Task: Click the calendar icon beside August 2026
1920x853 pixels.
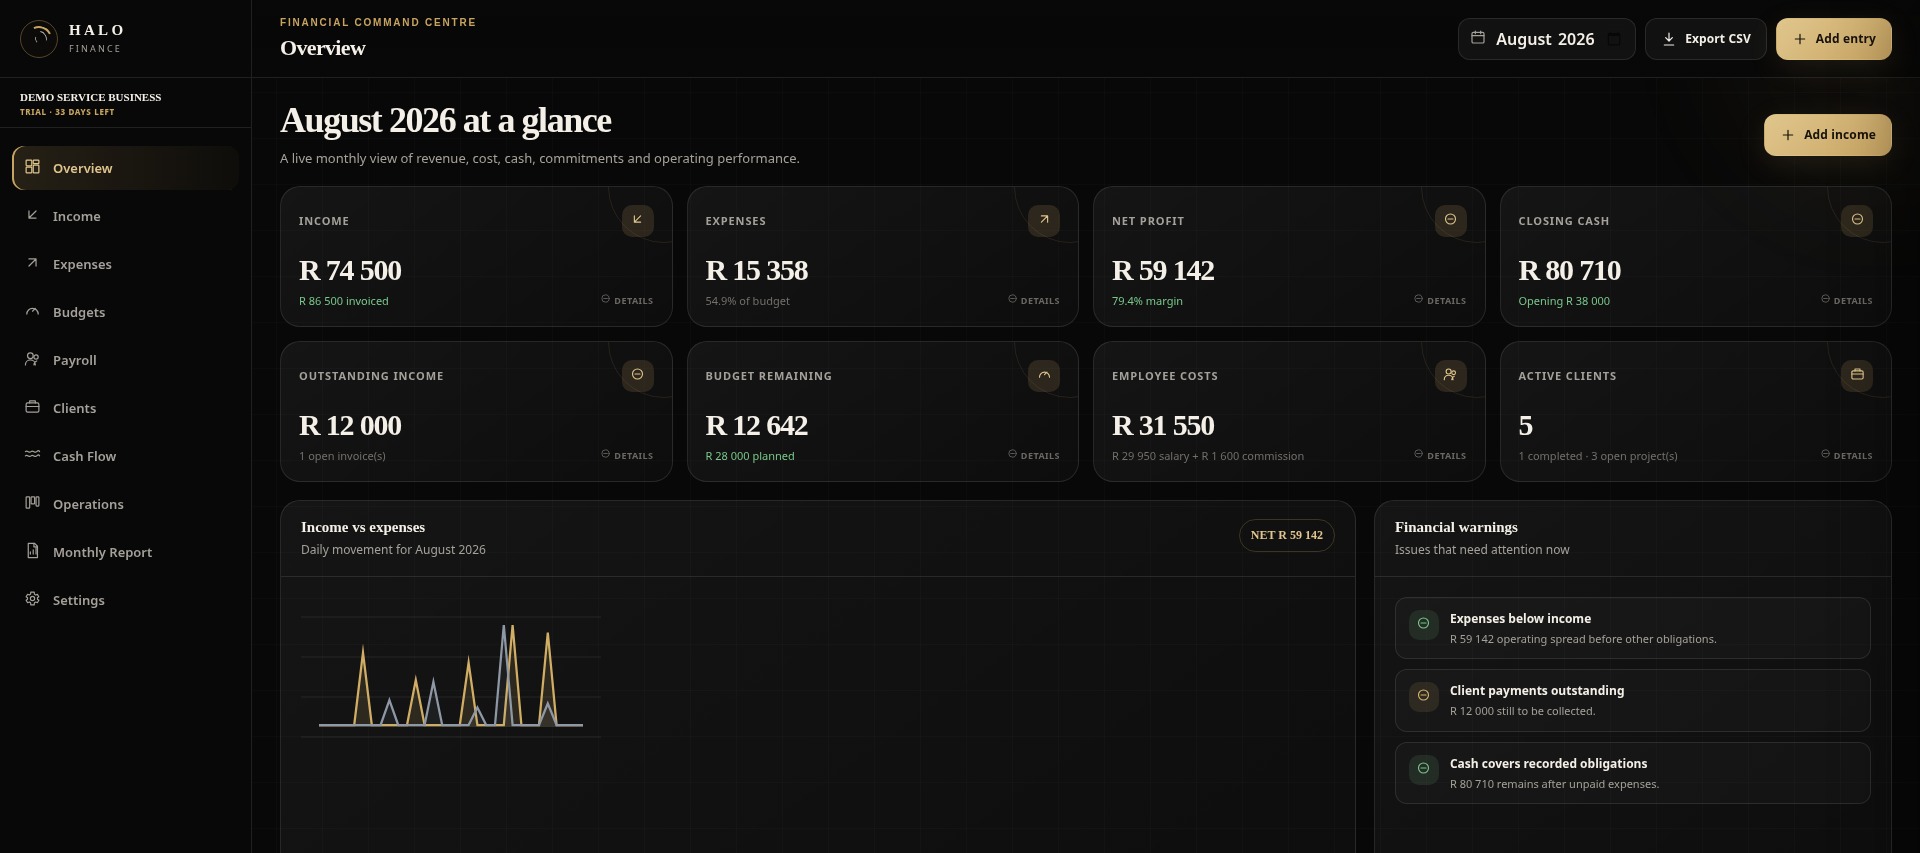Action: click(x=1478, y=38)
